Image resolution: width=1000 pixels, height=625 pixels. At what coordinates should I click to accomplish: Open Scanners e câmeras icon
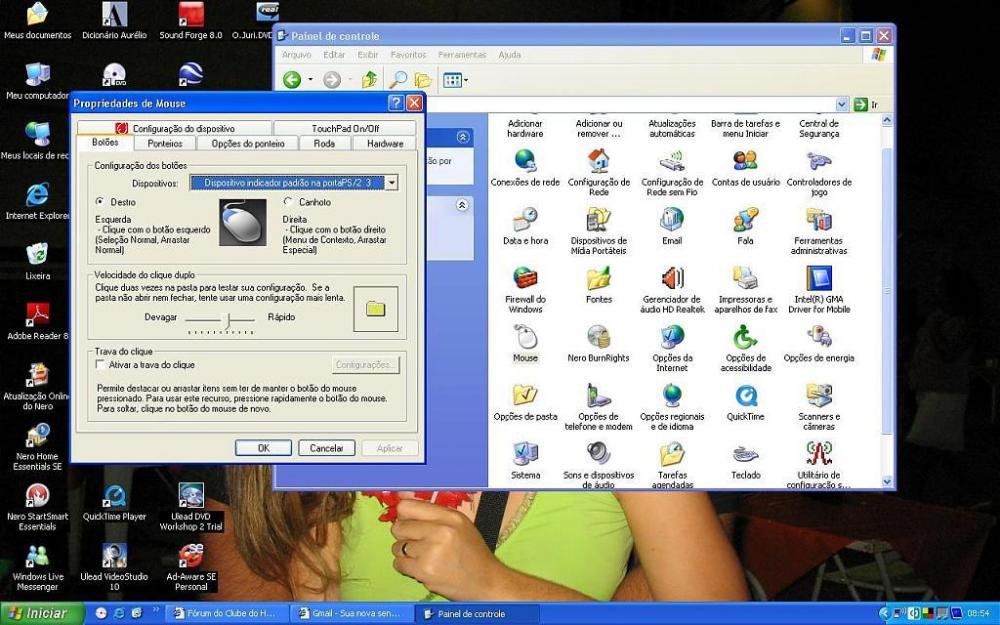pos(819,396)
